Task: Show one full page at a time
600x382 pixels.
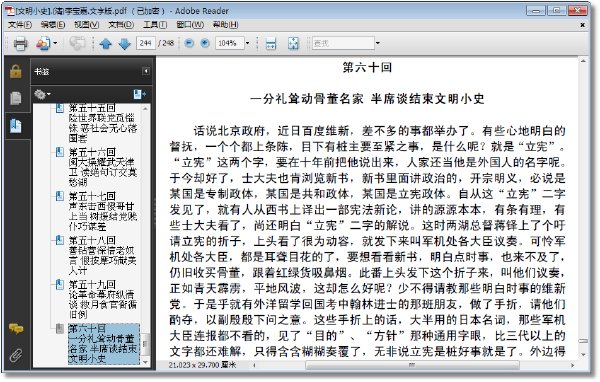Action: (293, 43)
